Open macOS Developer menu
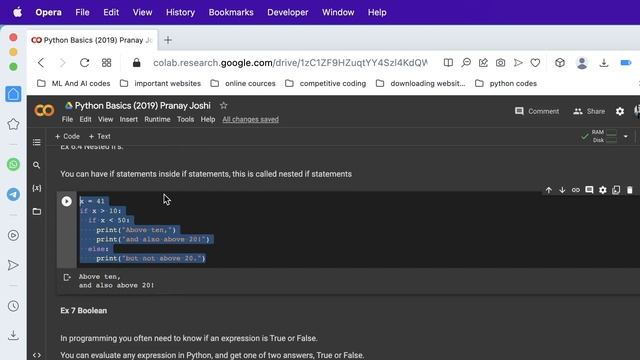Image resolution: width=640 pixels, height=360 pixels. point(288,12)
